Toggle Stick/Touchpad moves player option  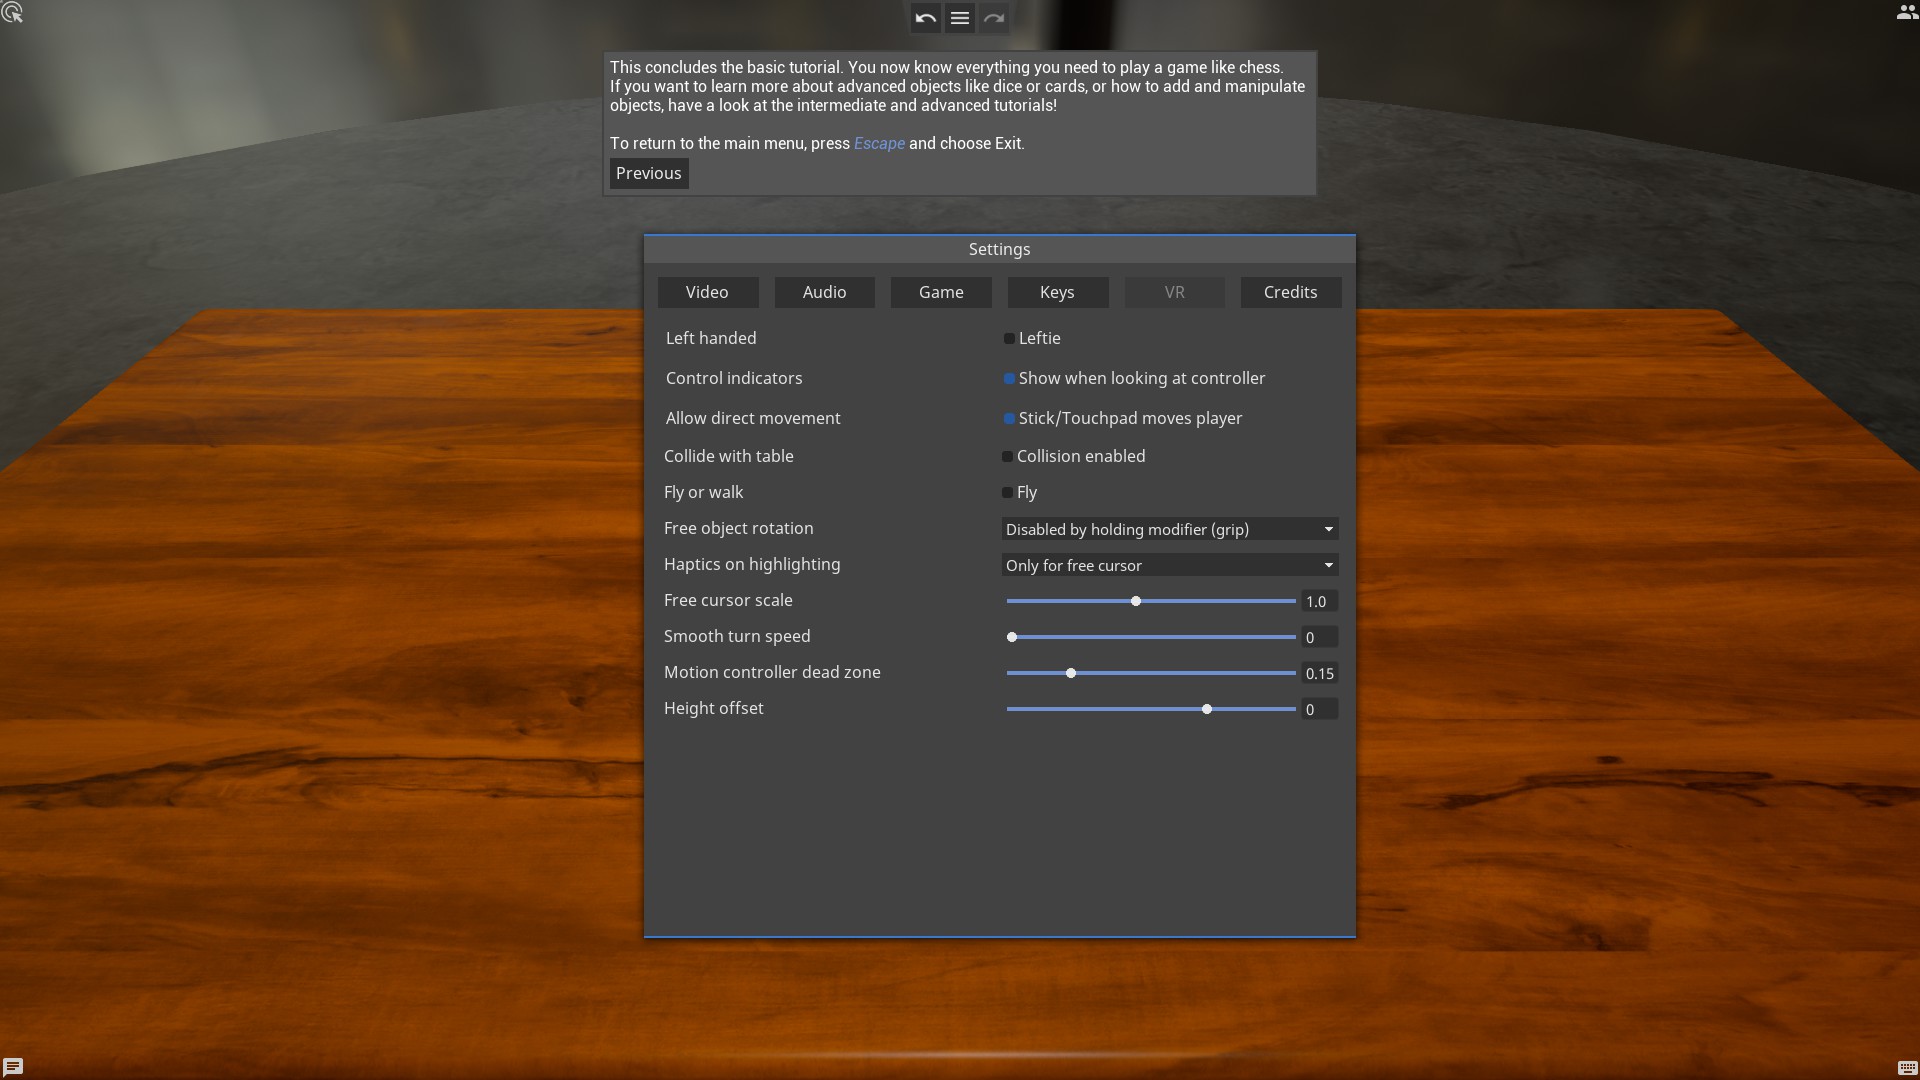coord(1009,419)
